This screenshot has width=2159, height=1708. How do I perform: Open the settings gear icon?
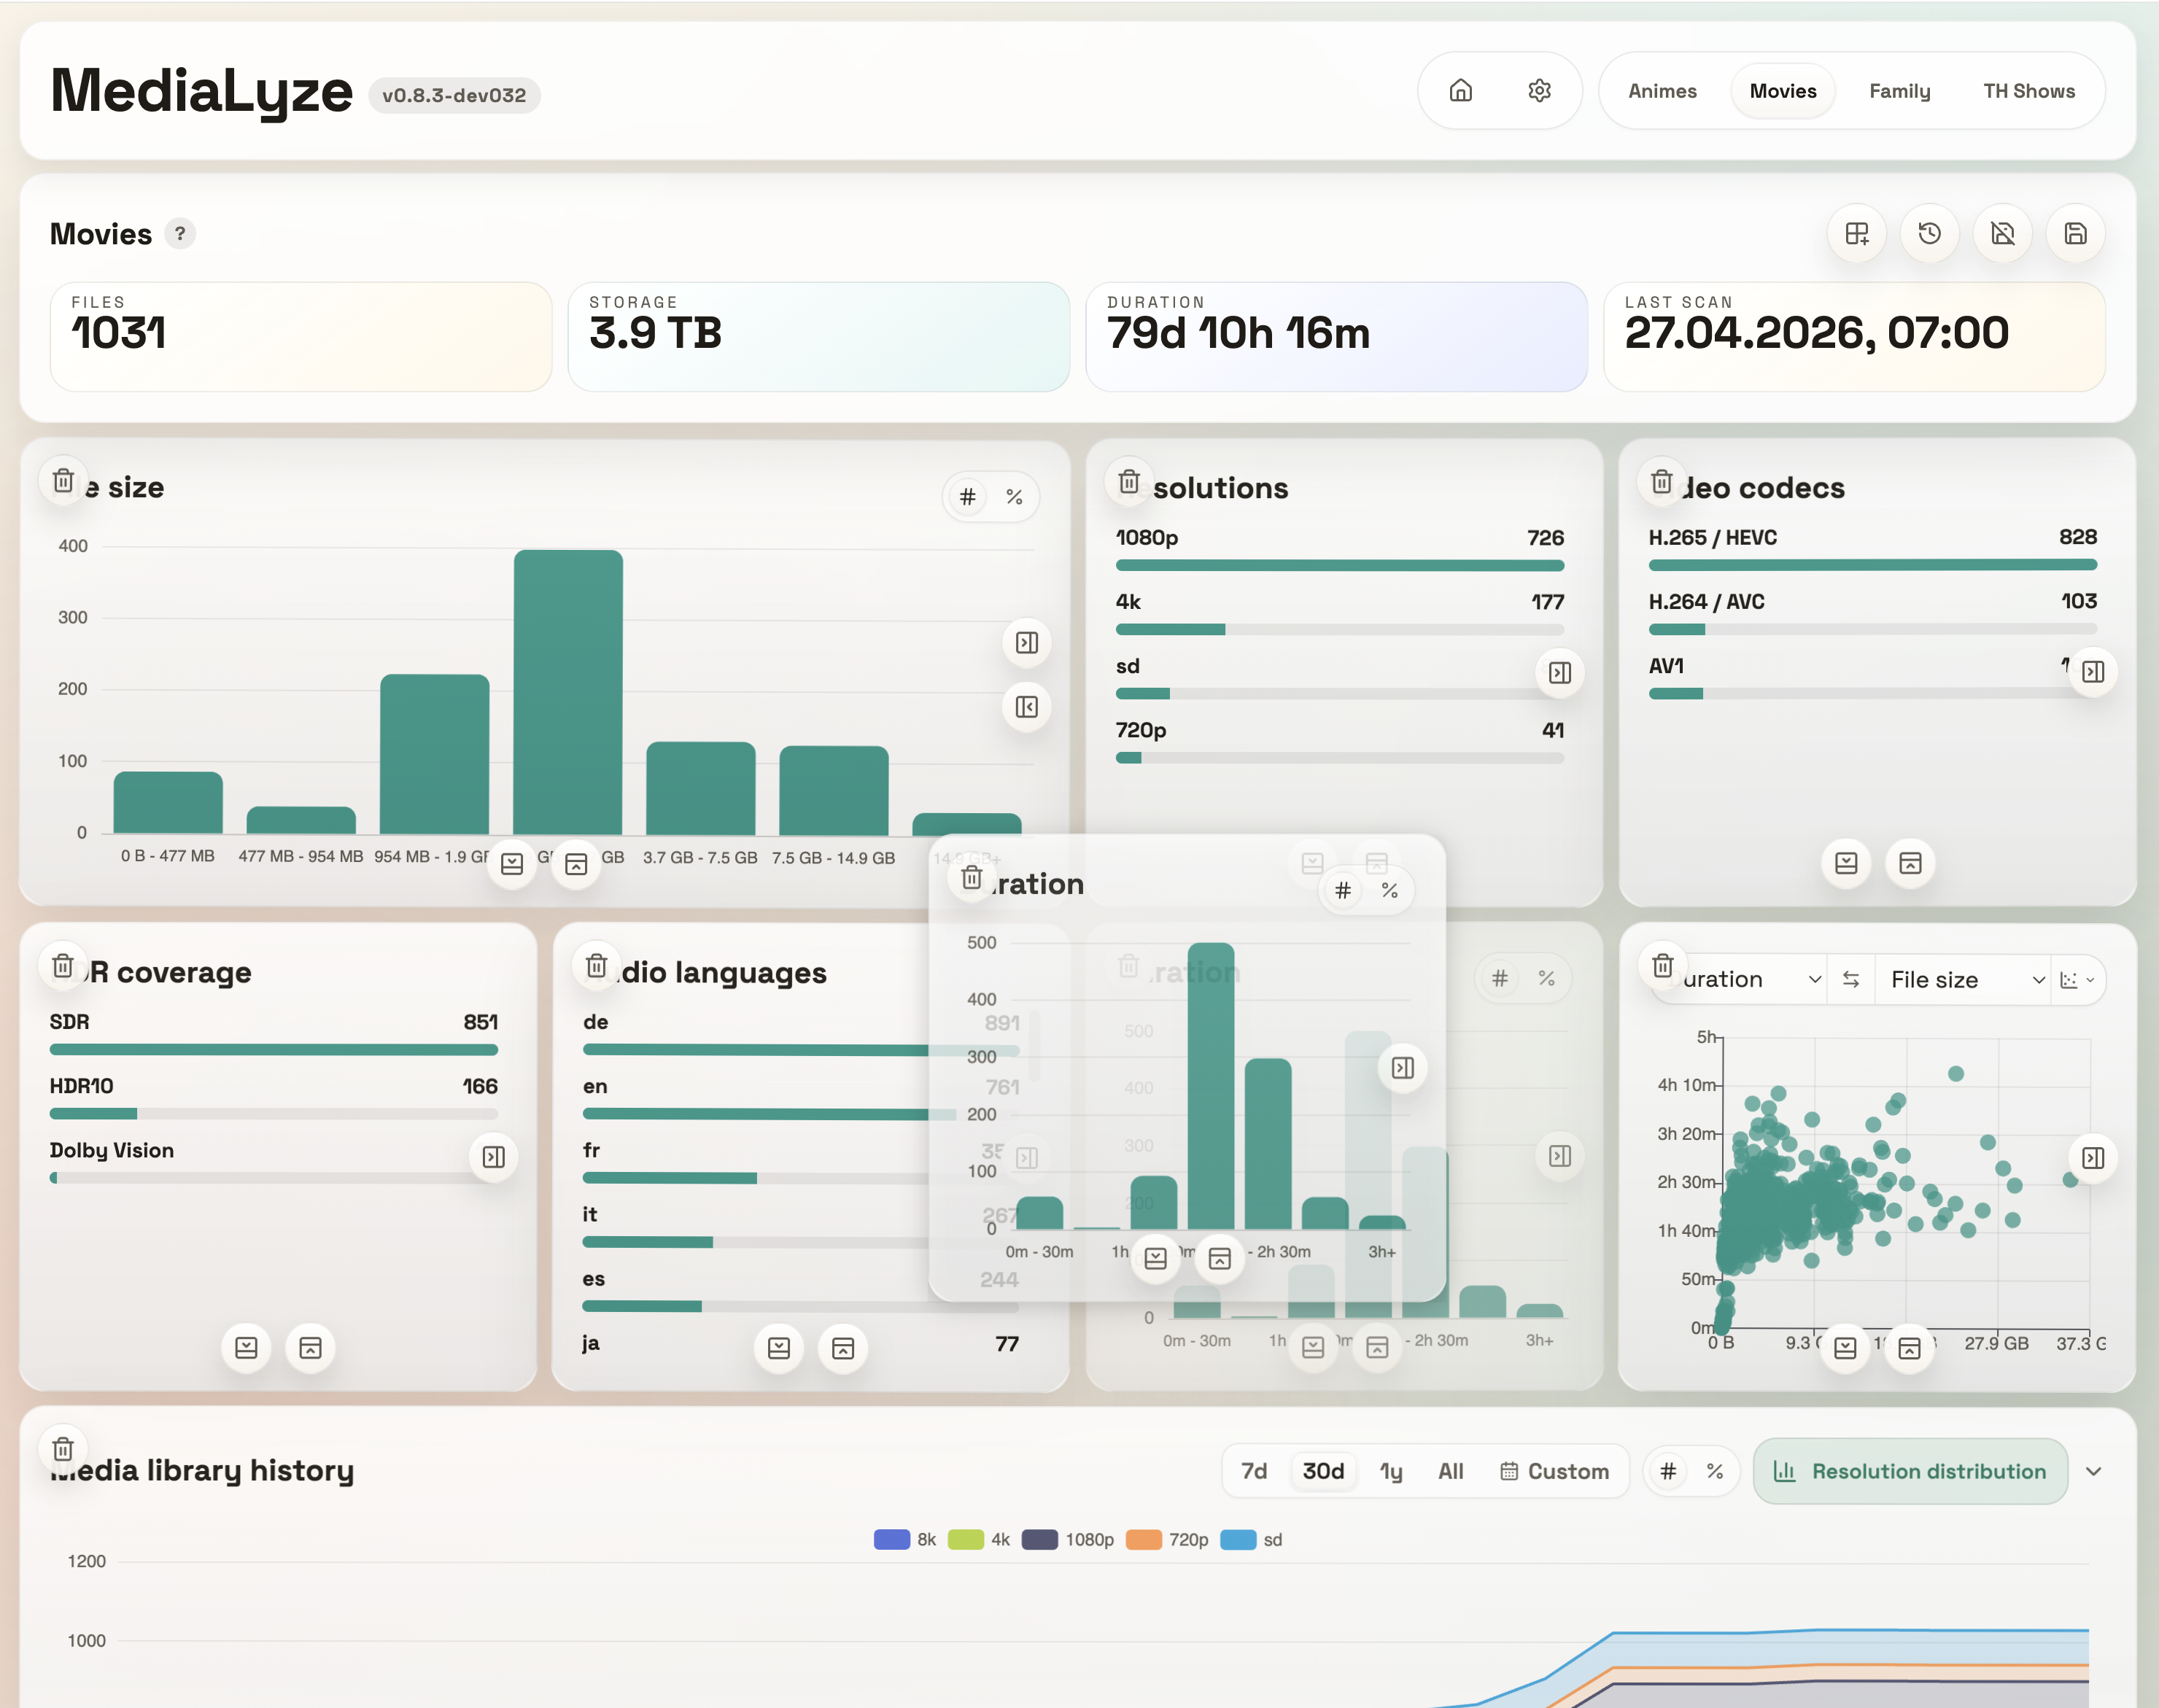click(1539, 91)
